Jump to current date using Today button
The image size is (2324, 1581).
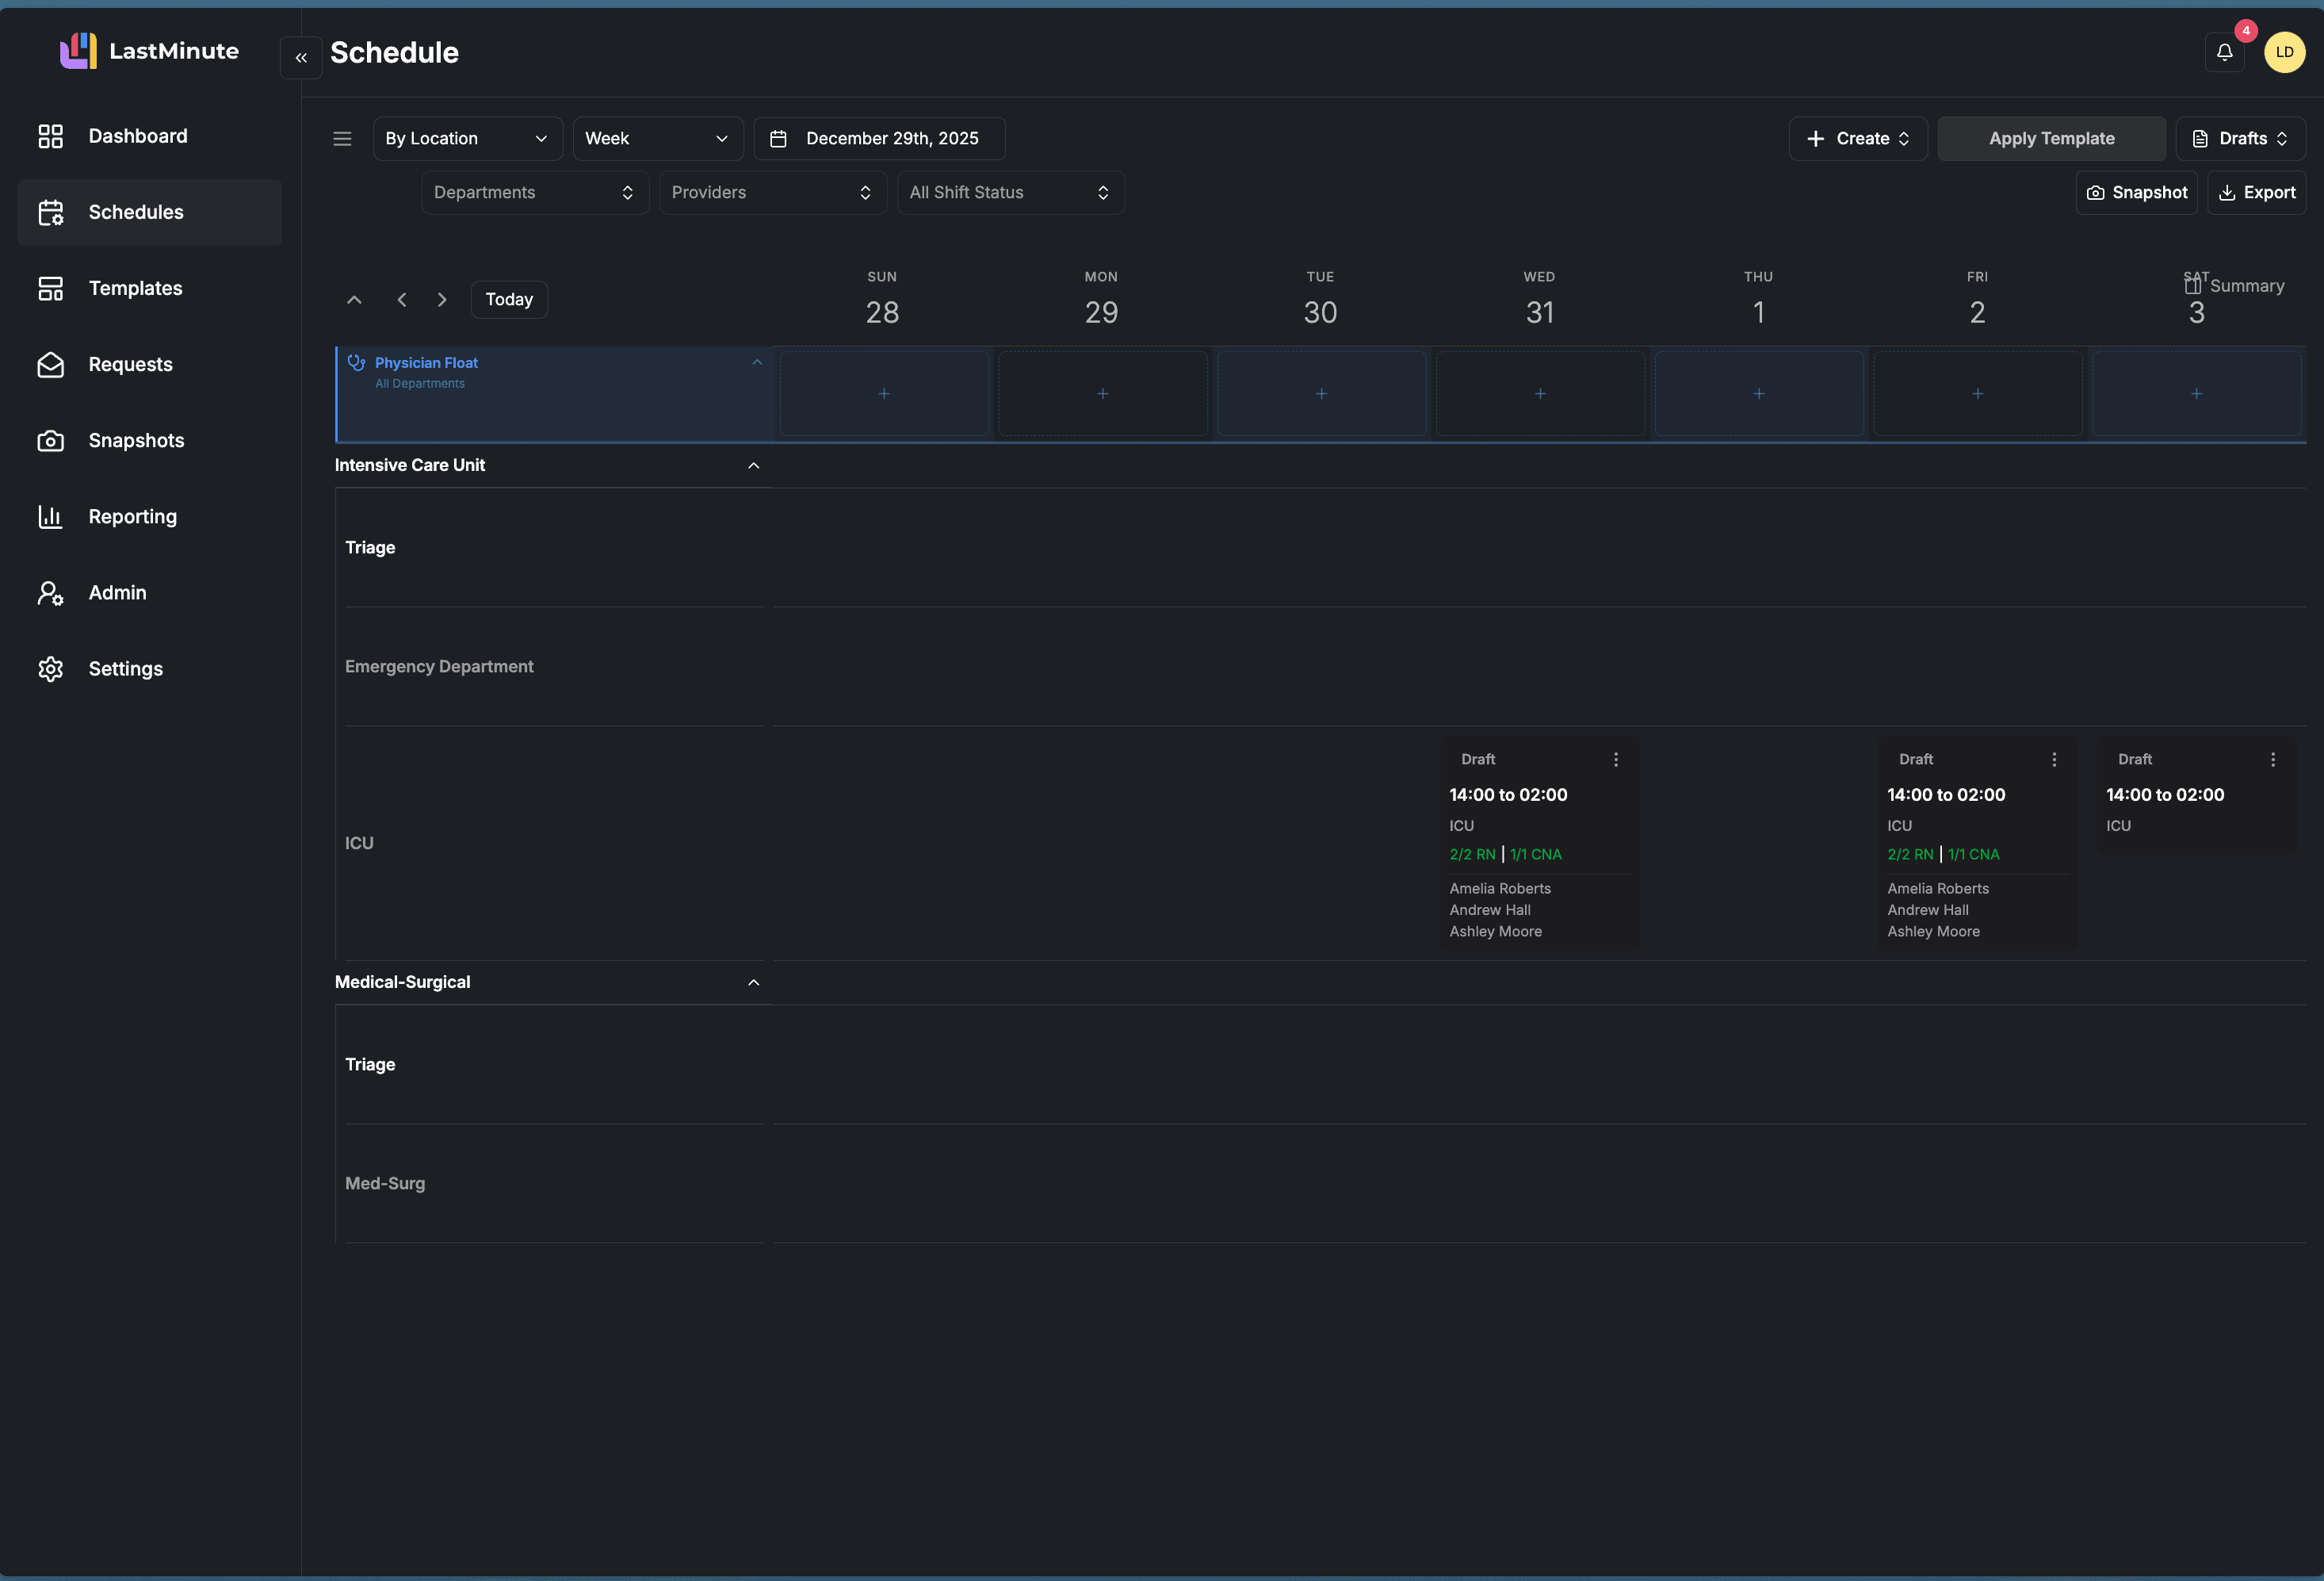[508, 299]
